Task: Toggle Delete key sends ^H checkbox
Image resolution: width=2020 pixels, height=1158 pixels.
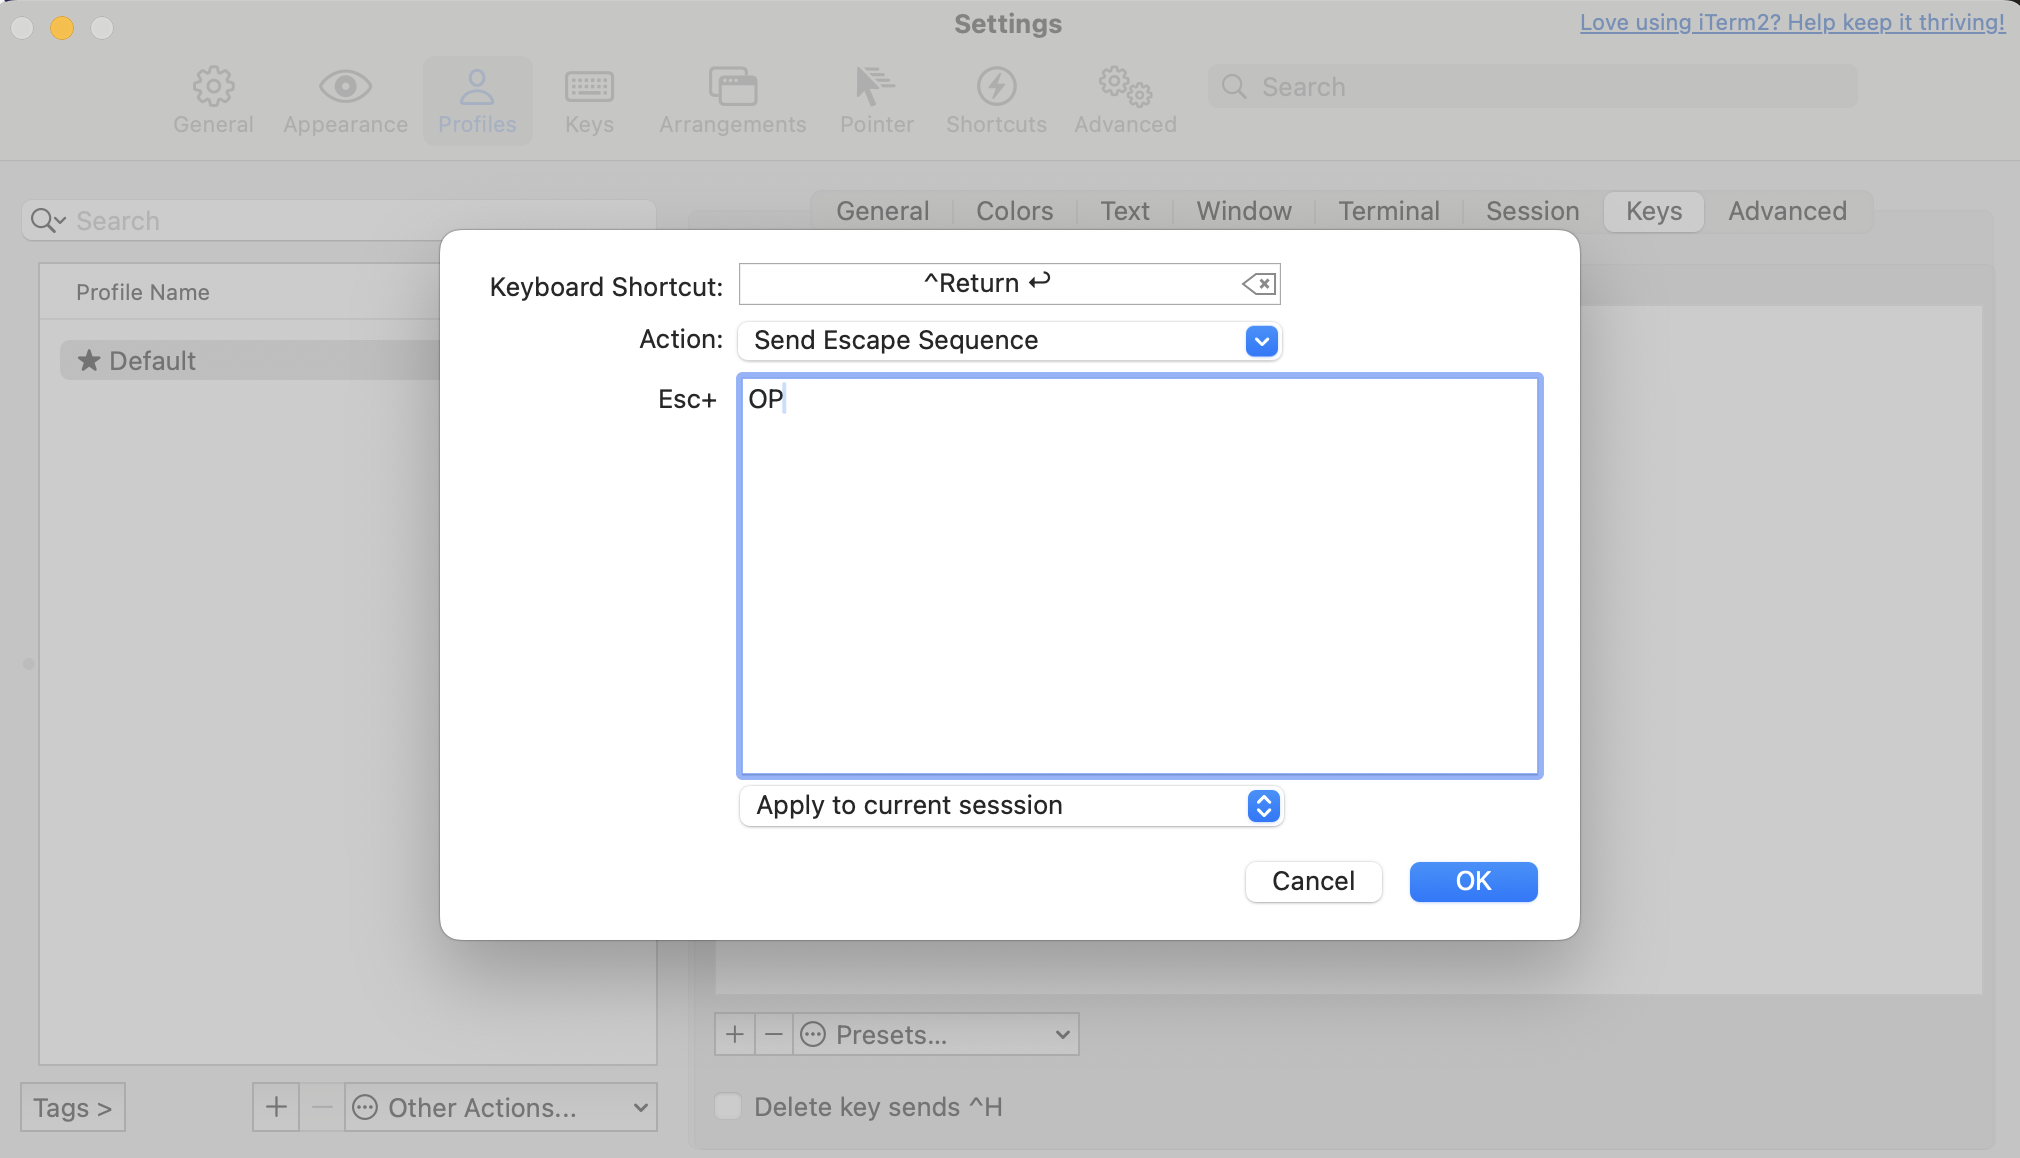Action: [x=728, y=1106]
